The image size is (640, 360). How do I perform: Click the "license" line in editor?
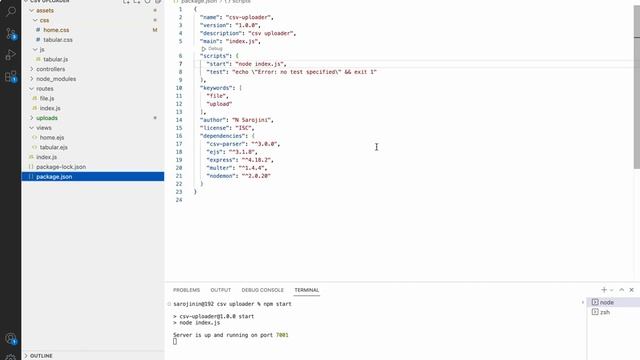tap(227, 128)
